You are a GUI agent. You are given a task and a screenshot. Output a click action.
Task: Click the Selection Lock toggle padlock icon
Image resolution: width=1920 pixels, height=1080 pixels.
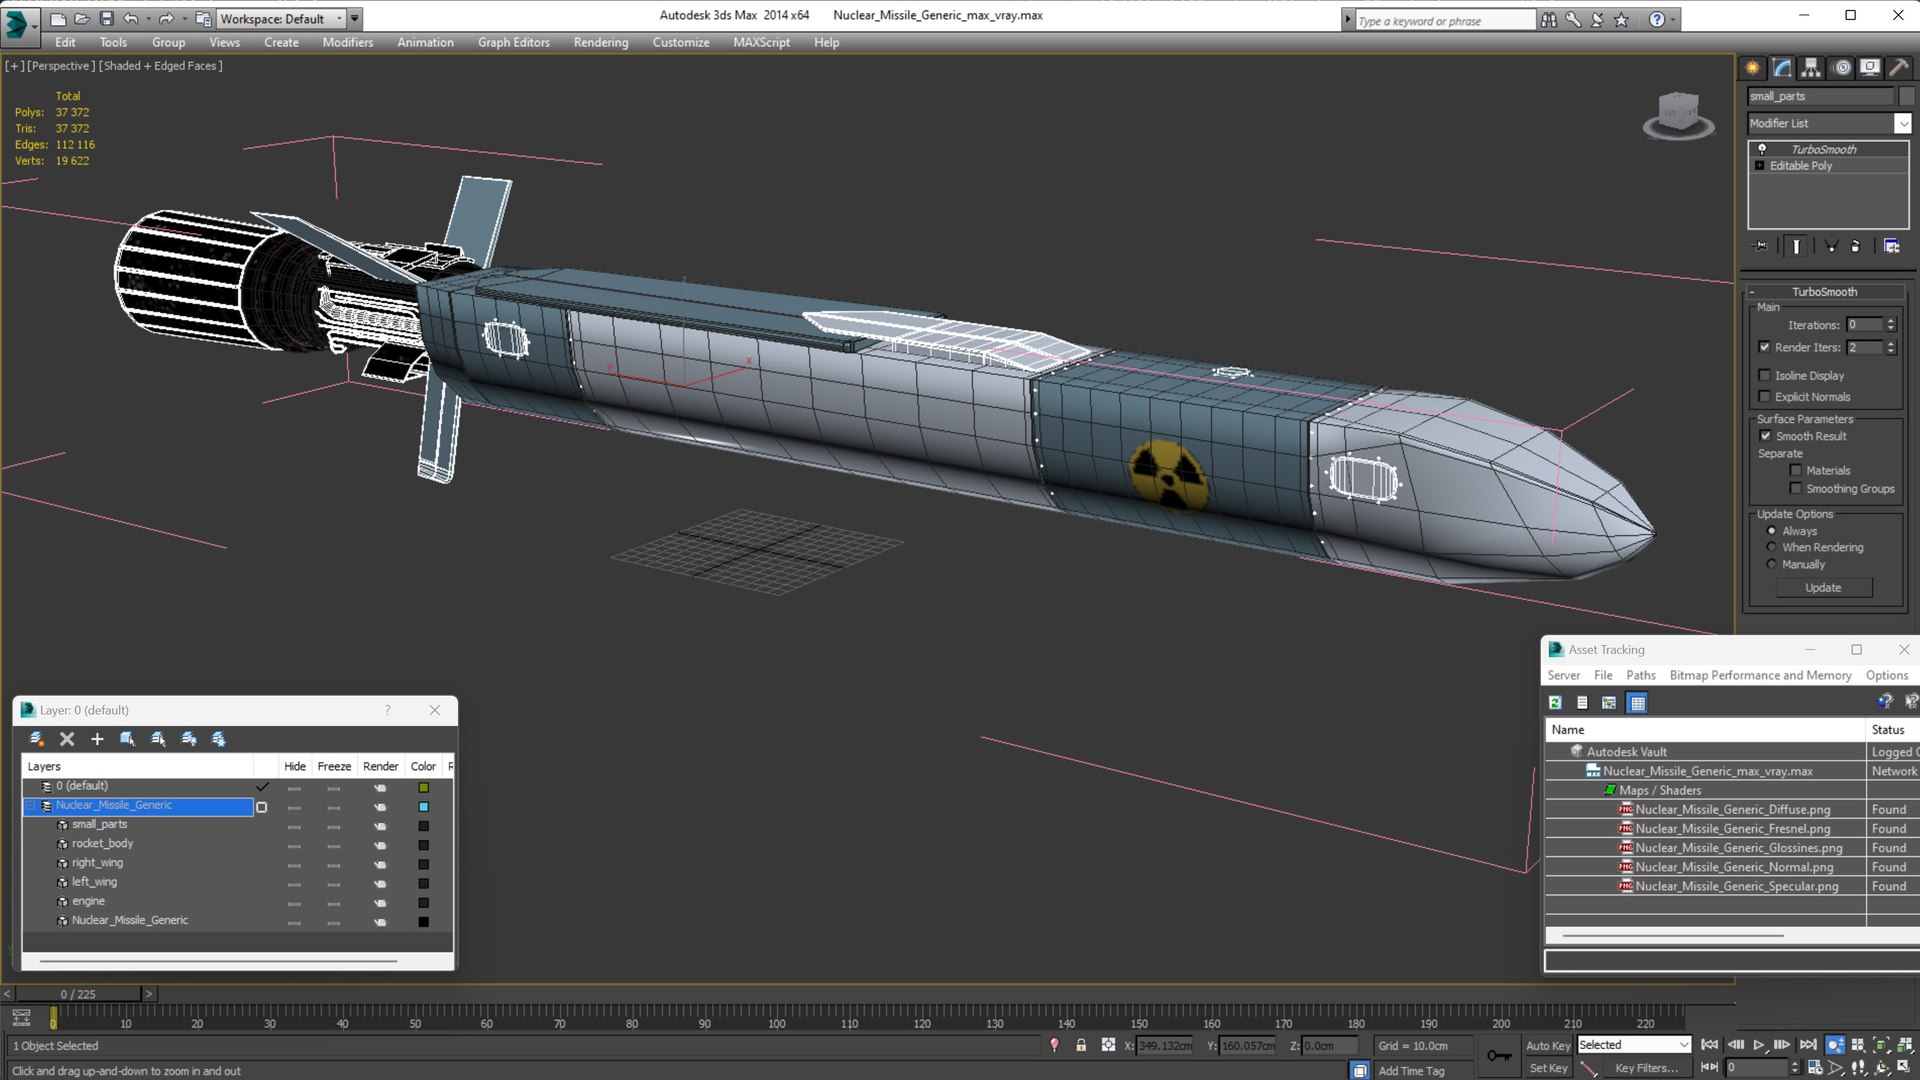pyautogui.click(x=1081, y=1045)
